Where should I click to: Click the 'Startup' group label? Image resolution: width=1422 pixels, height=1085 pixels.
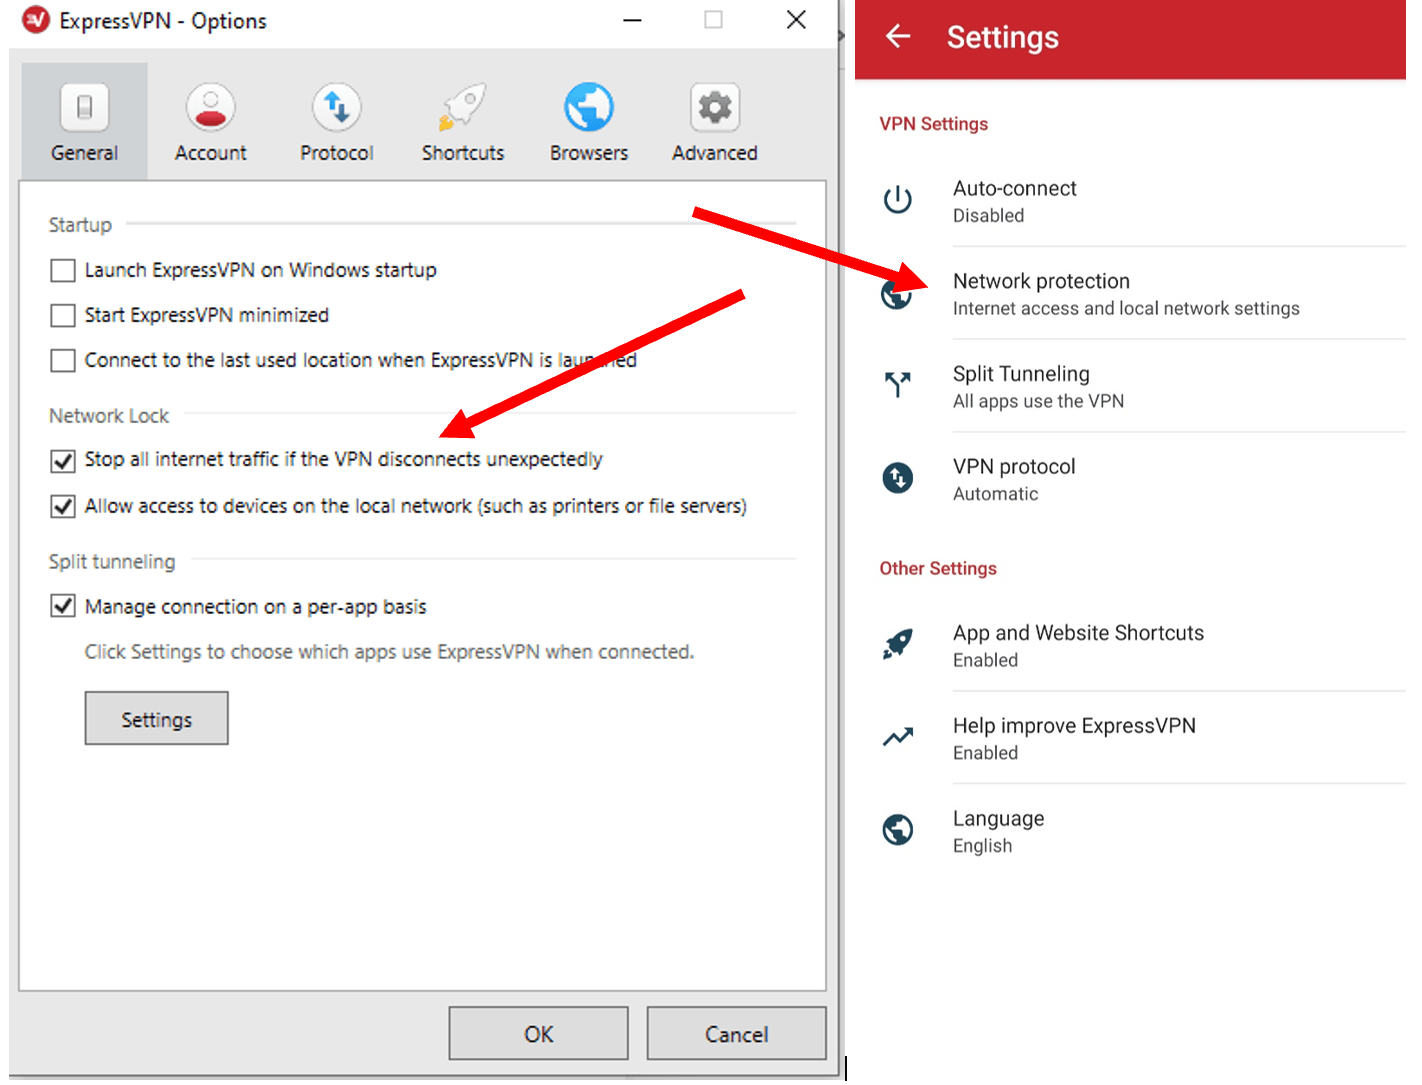tap(80, 225)
